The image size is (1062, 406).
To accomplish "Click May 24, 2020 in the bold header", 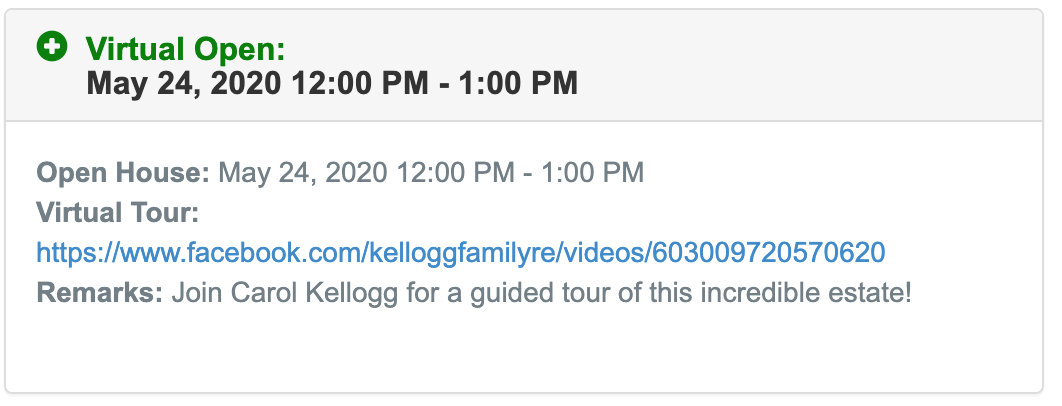I will [x=184, y=84].
